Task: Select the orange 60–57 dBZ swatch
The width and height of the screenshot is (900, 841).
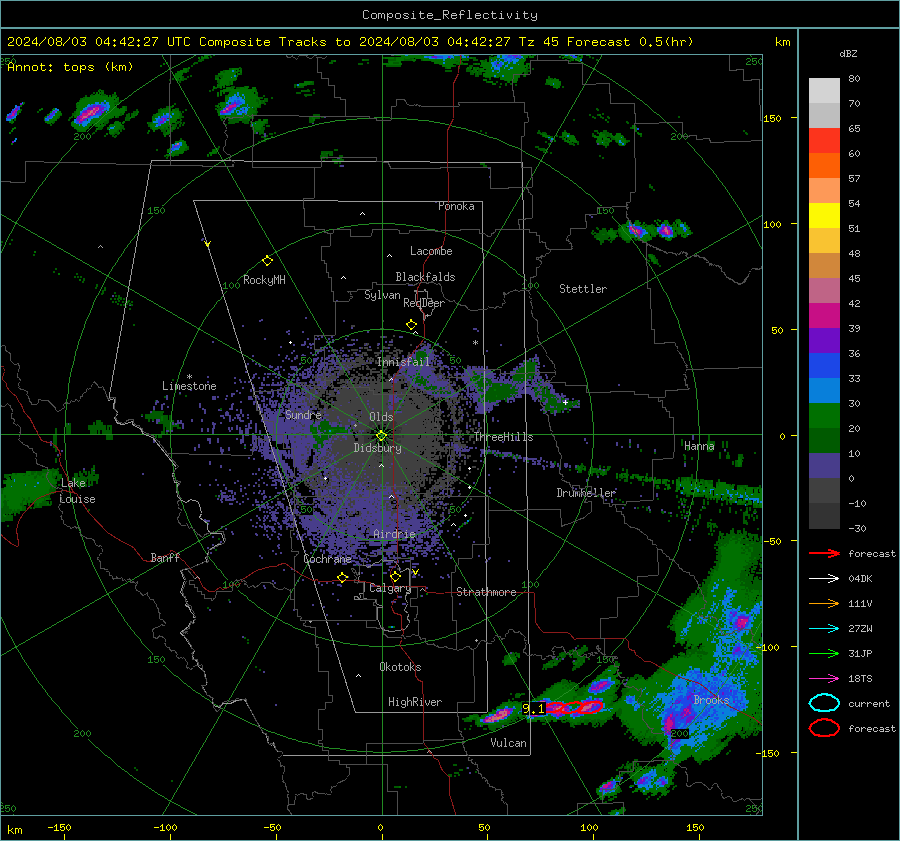Action: tap(824, 166)
